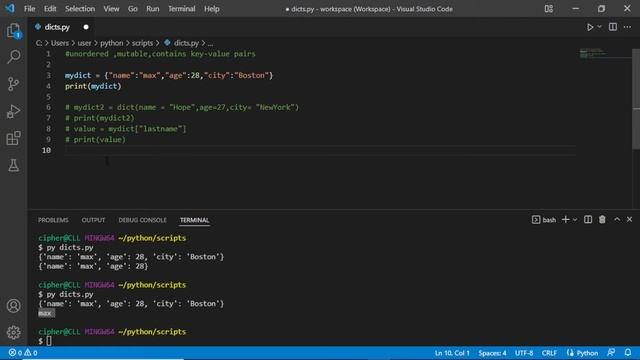
Task: Split the editor to the right
Action: [613, 27]
